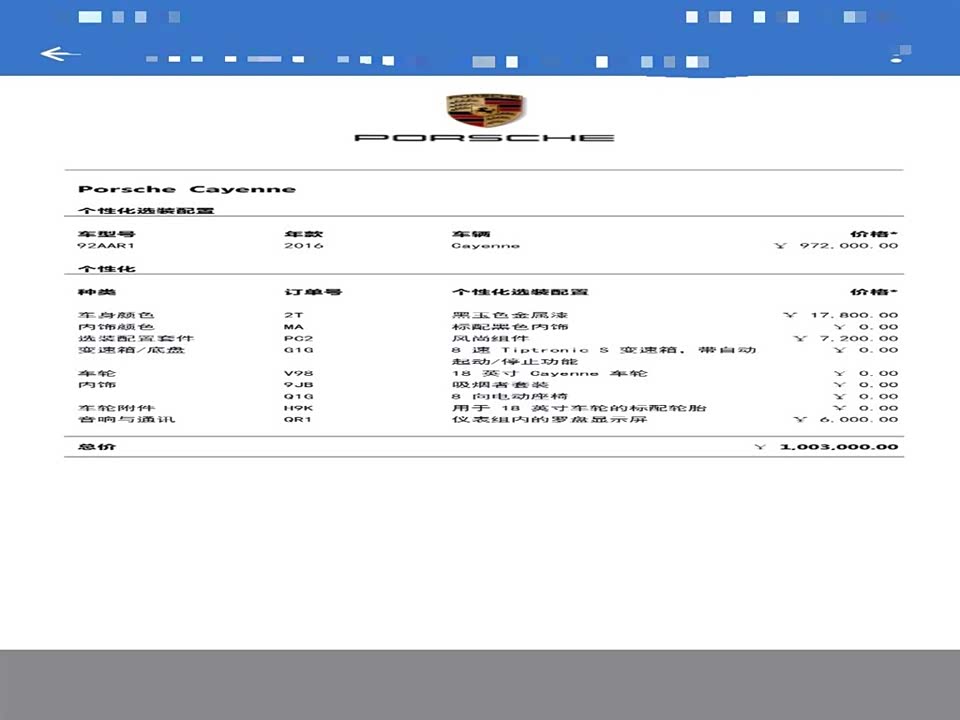Click the '车轮' row label

click(x=97, y=373)
